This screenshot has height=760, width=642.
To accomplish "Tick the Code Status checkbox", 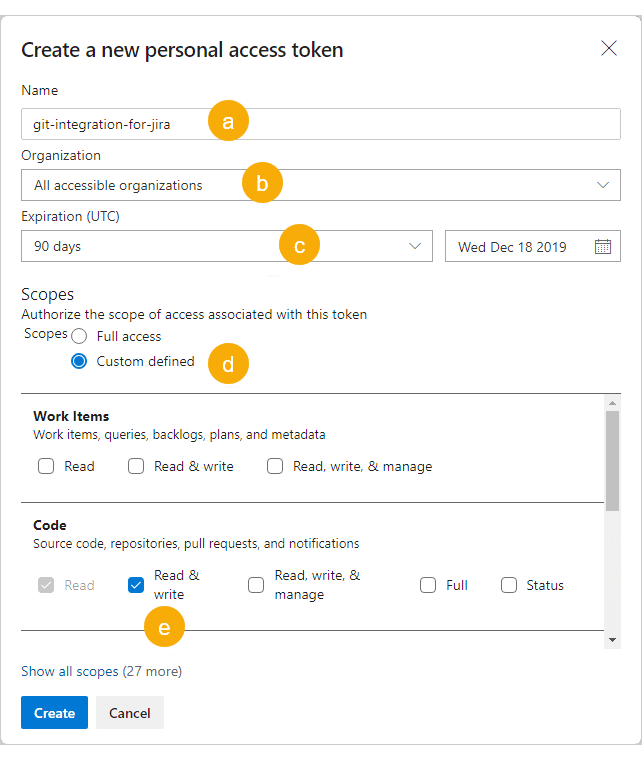I will point(509,585).
